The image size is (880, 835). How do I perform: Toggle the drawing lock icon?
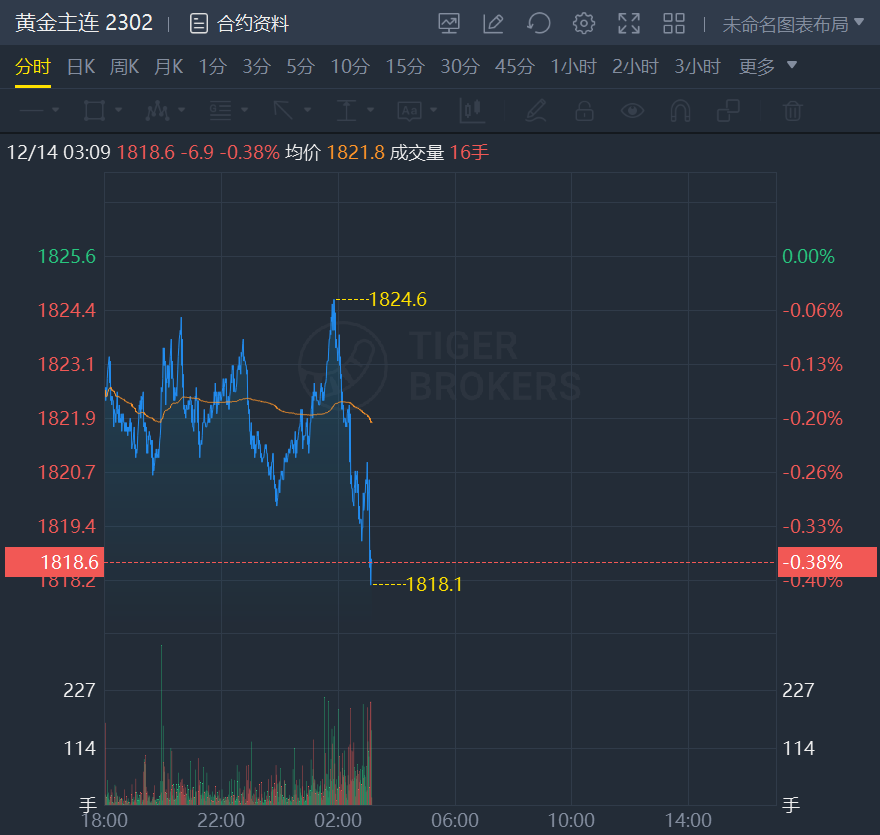(x=584, y=110)
